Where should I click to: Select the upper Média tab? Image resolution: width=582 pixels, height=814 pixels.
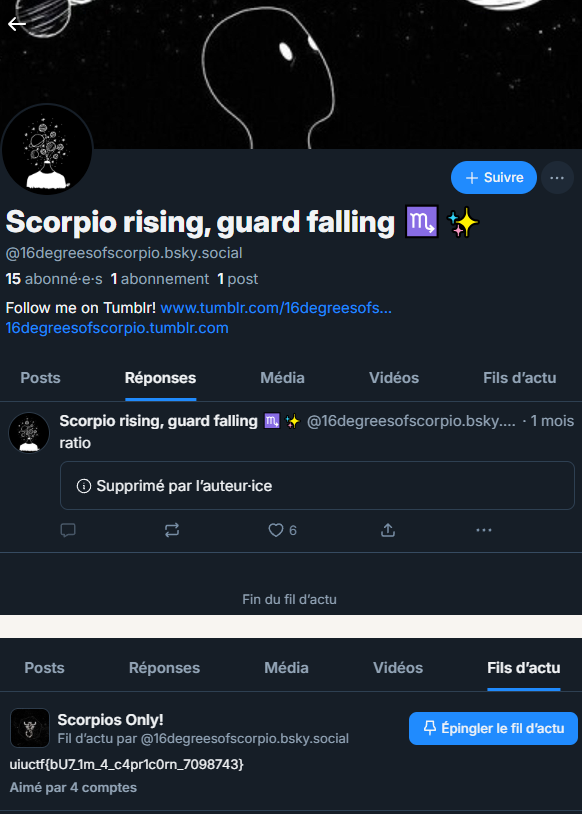click(x=282, y=378)
